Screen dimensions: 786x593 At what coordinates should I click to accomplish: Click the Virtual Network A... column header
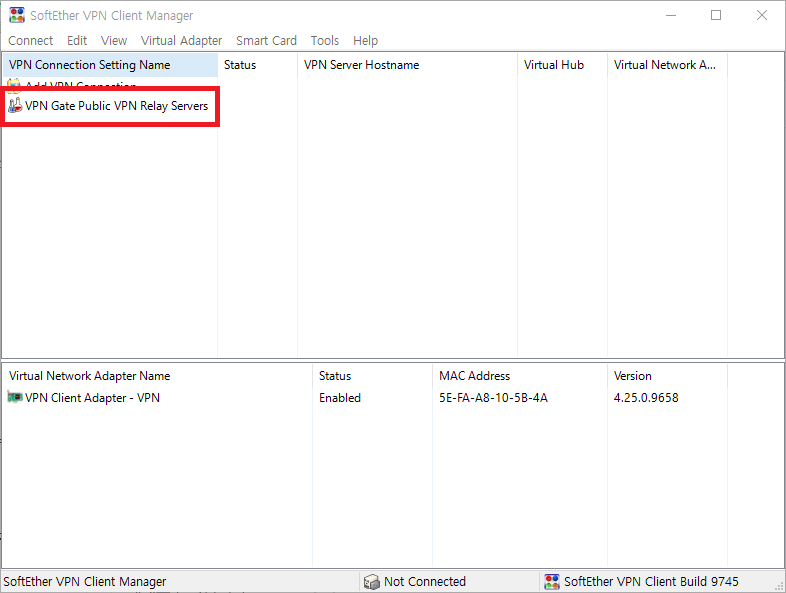(x=667, y=65)
